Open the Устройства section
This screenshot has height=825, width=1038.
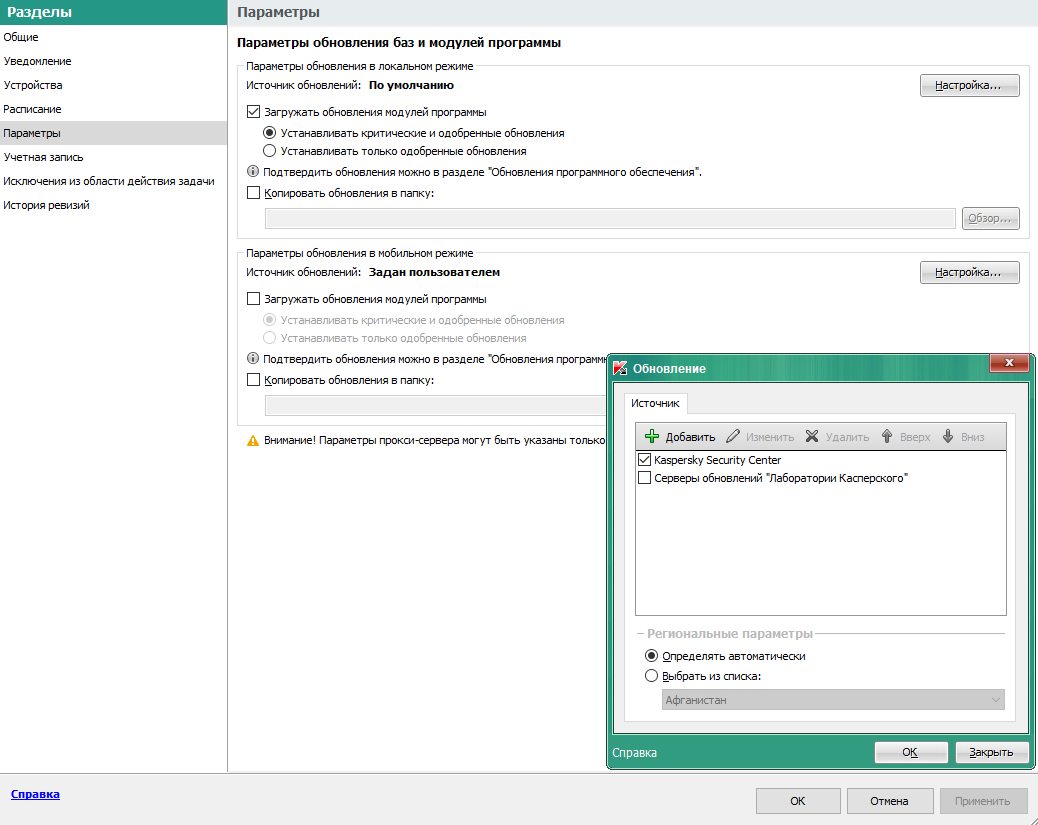pyautogui.click(x=113, y=85)
